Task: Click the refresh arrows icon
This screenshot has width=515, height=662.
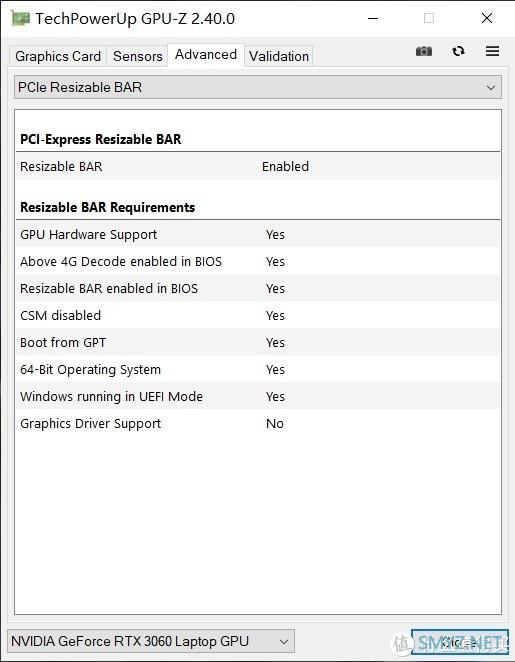Action: click(x=458, y=52)
